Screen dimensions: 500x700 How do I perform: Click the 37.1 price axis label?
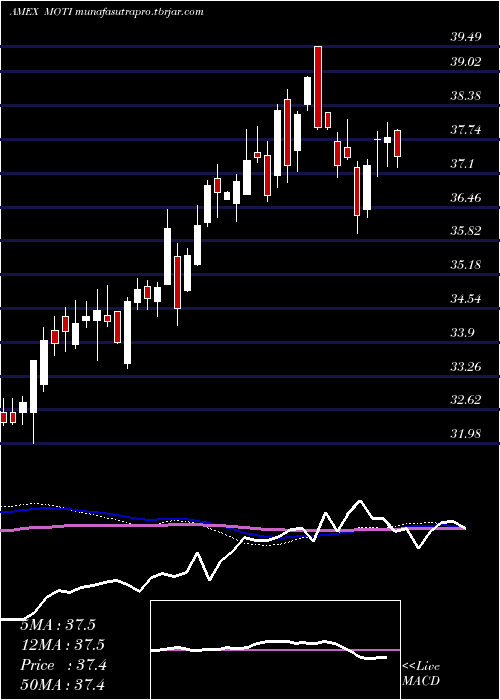tap(462, 164)
